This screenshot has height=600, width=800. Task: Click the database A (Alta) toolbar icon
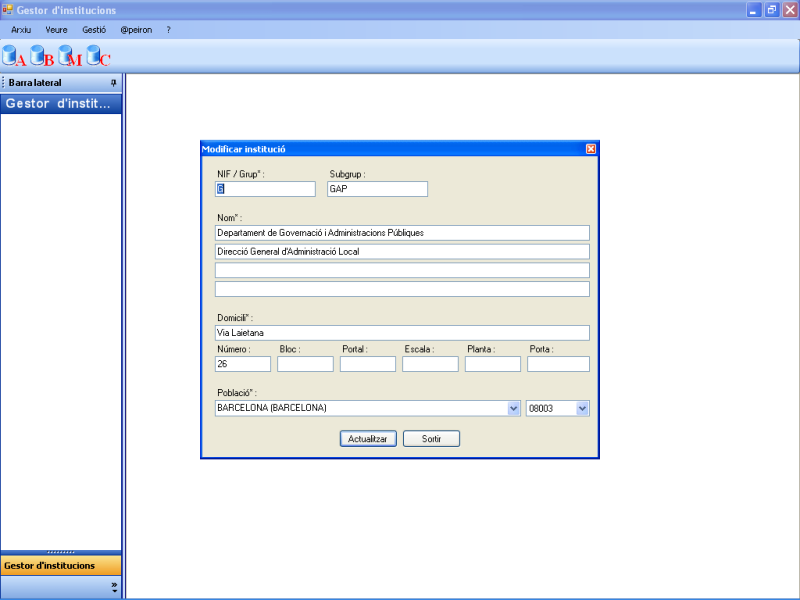[x=13, y=56]
